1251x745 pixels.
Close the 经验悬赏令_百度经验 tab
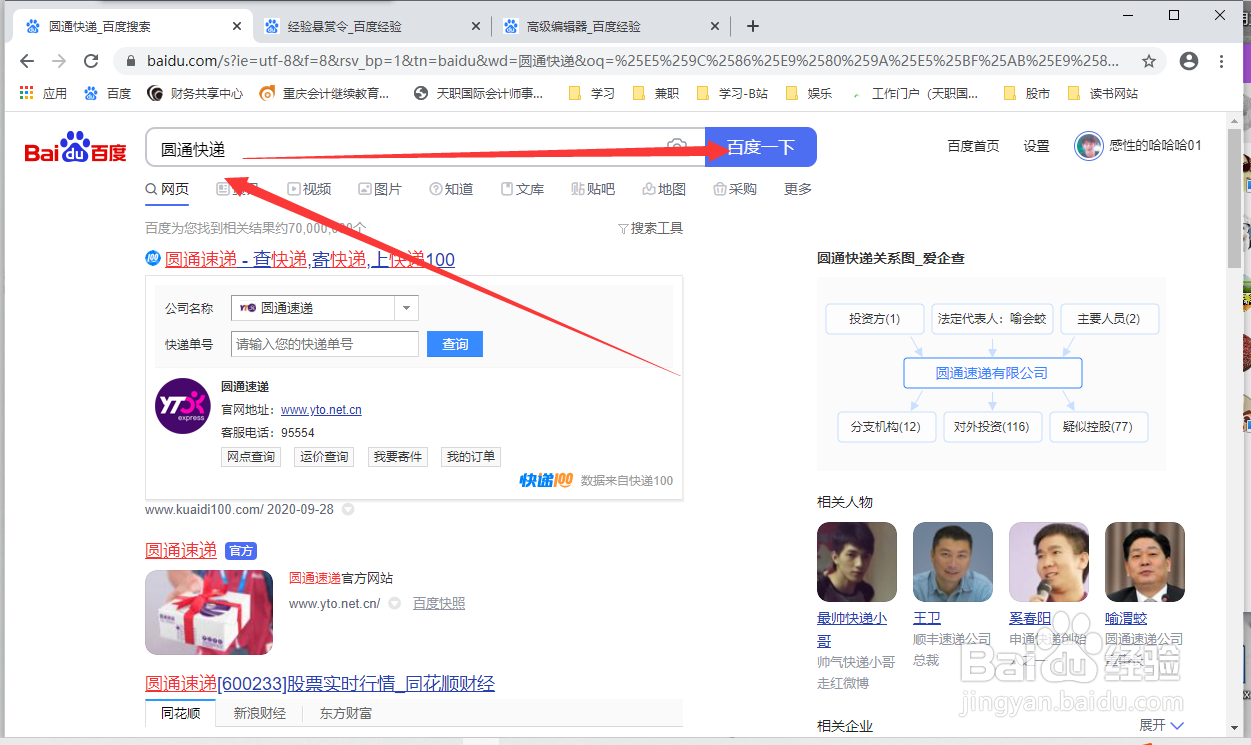(475, 26)
